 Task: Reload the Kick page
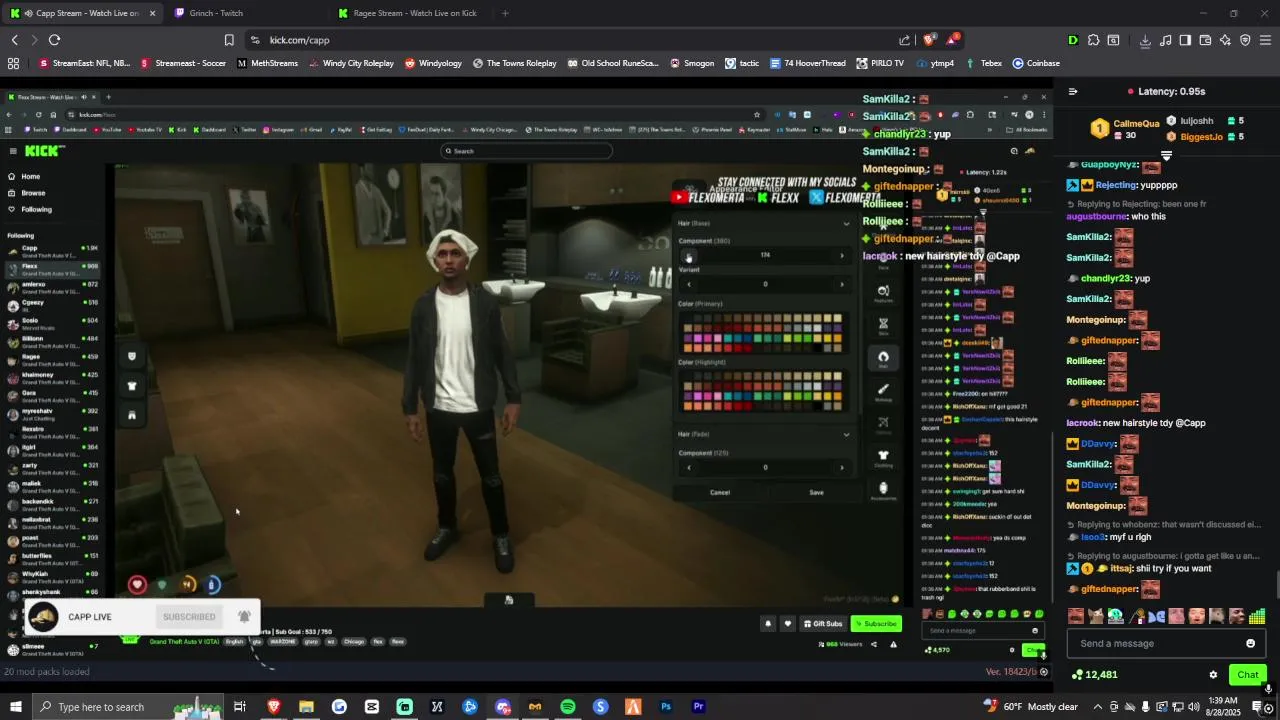pos(54,40)
